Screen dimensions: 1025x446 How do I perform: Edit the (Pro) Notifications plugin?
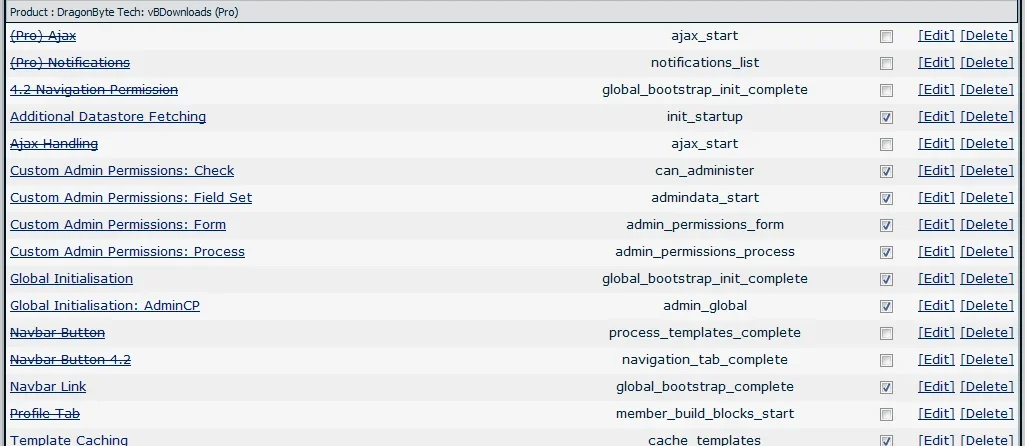[x=936, y=63]
